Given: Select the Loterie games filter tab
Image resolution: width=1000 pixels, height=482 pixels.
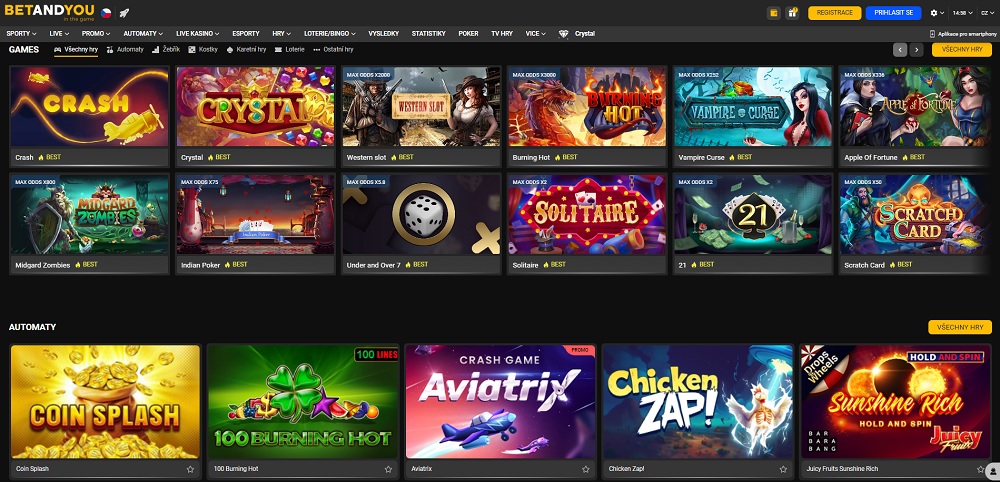Looking at the screenshot, I should [290, 49].
